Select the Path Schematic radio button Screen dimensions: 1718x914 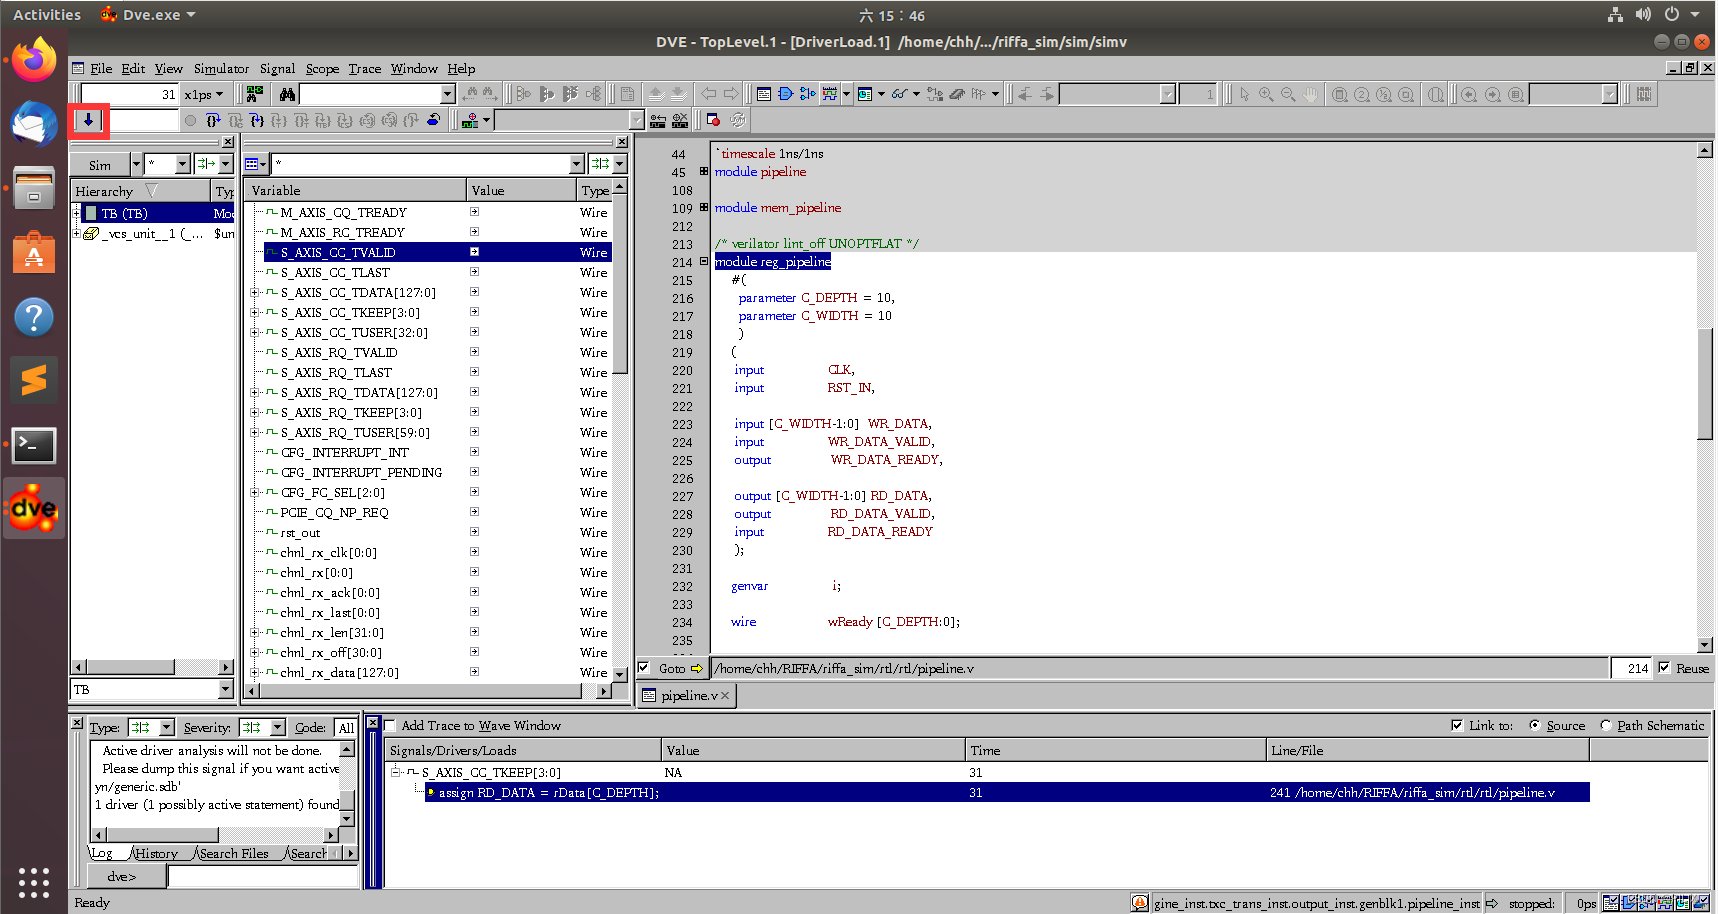click(1606, 725)
